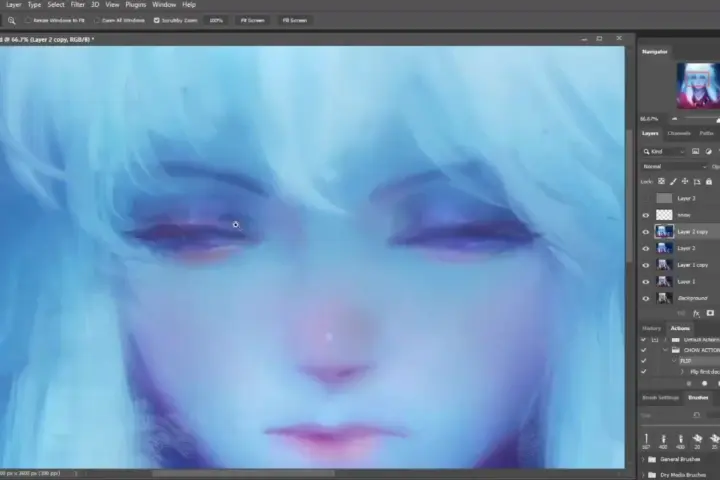The width and height of the screenshot is (720, 480).
Task: Open the Help menu
Action: pos(189,5)
